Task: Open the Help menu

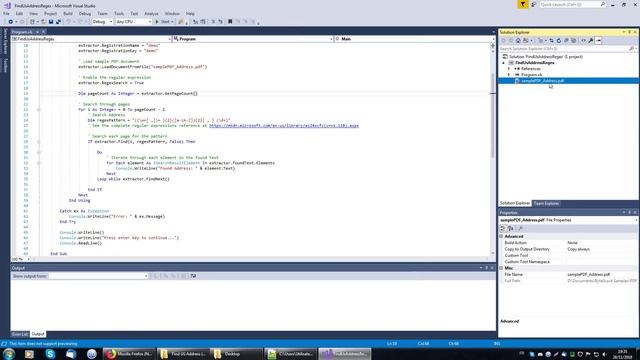Action: coord(190,13)
